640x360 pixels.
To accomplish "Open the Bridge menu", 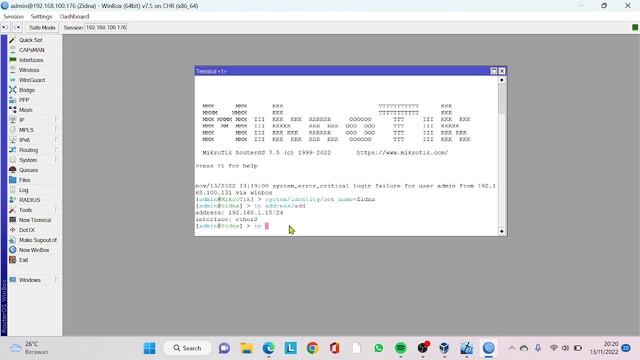I will (x=27, y=90).
